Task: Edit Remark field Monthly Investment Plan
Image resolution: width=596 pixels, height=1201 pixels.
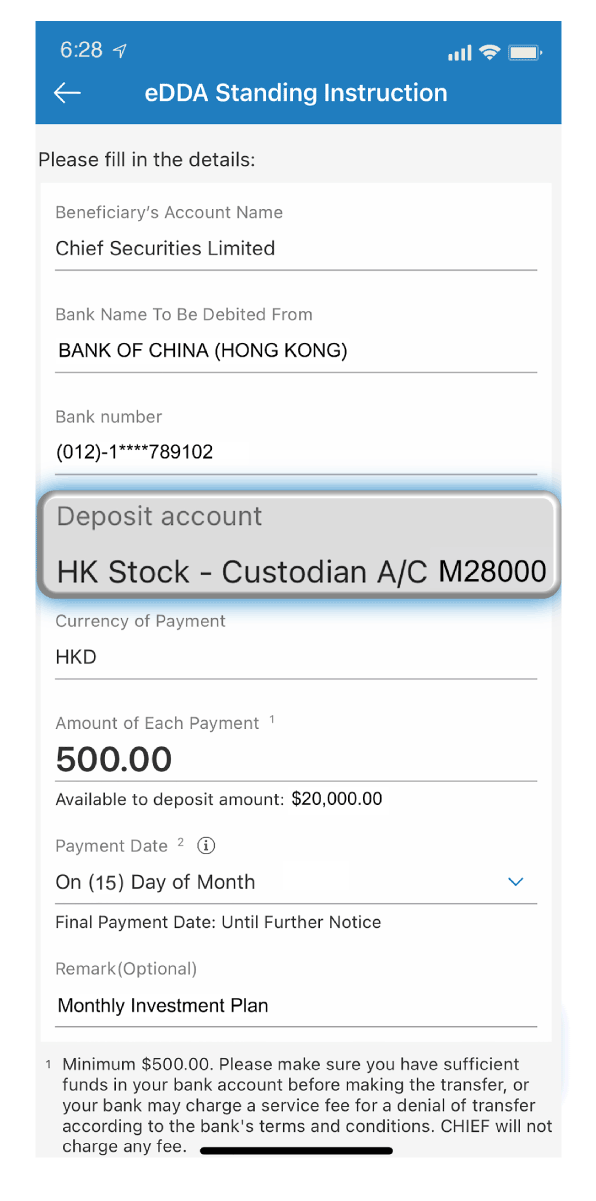Action: 296,1005
